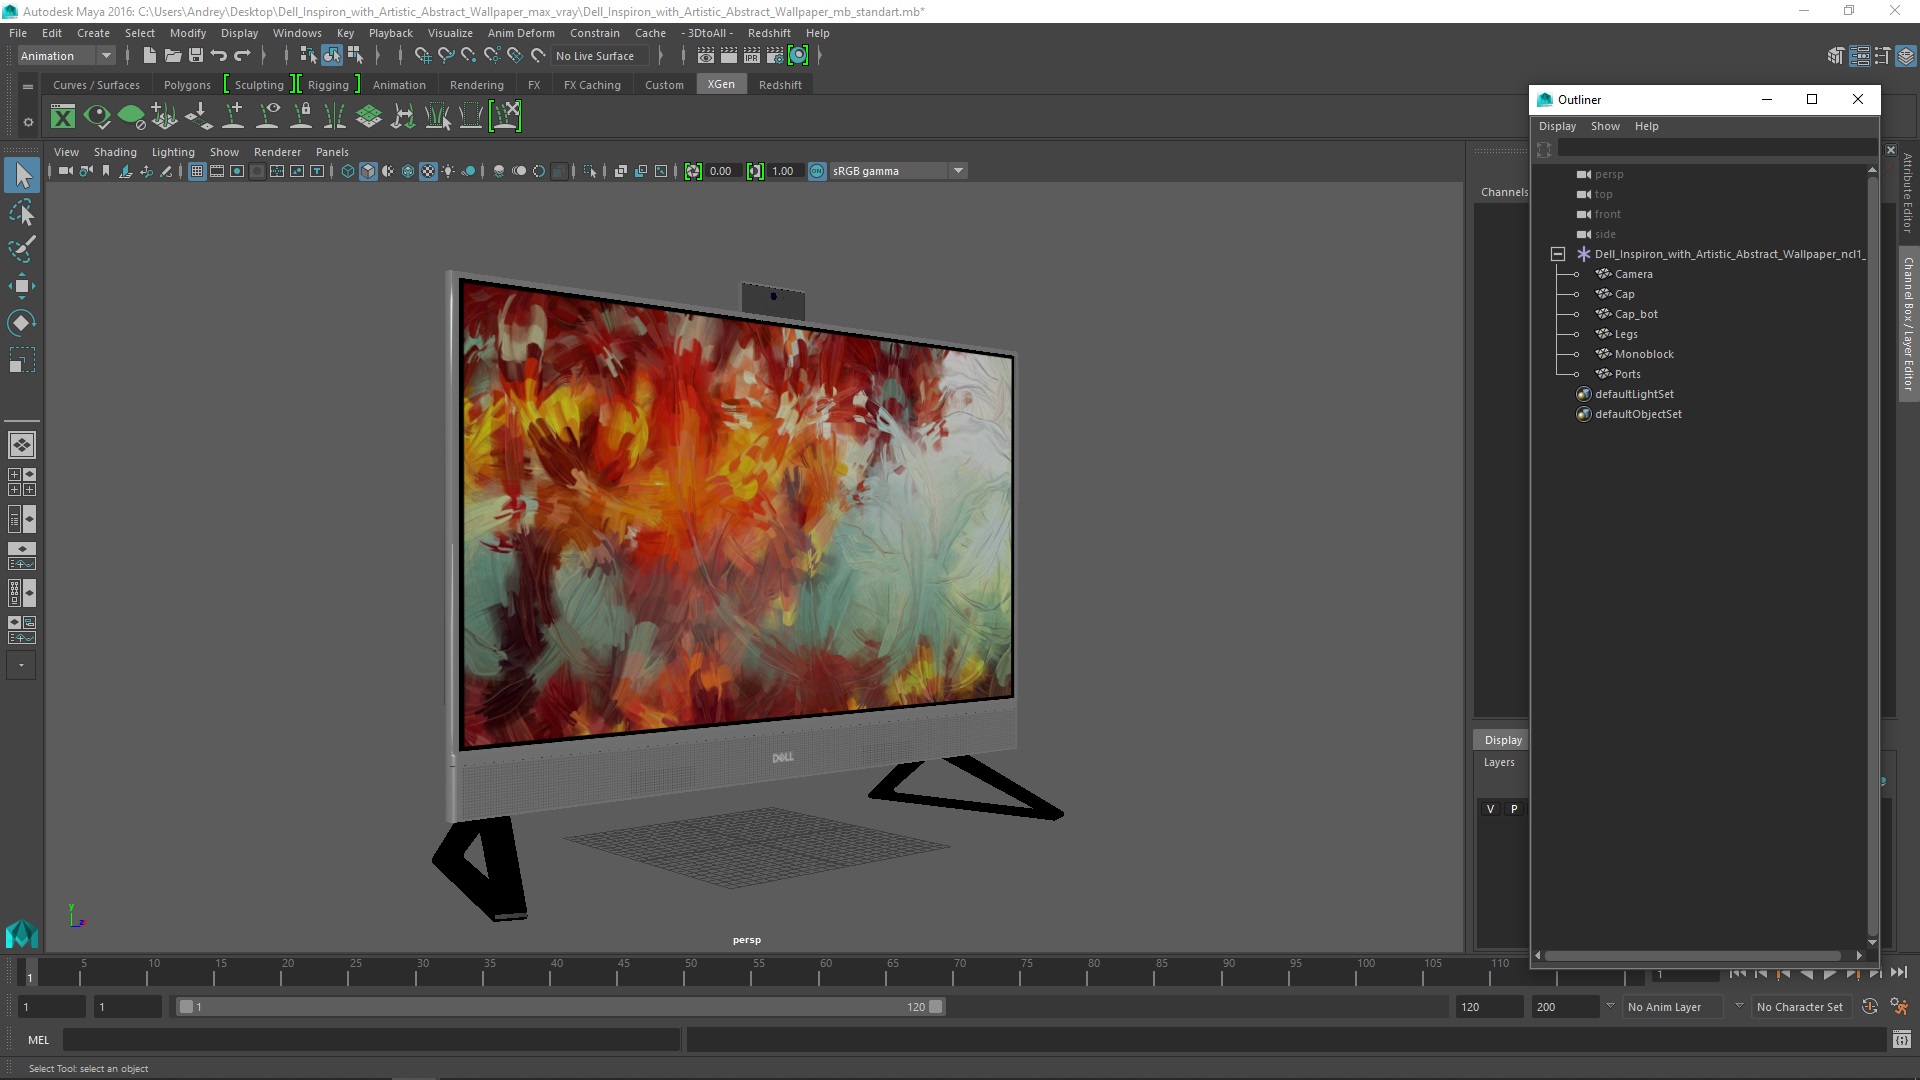Click the XGen grid tile shelf icon
Viewport: 1920px width, 1080px height.
[369, 117]
